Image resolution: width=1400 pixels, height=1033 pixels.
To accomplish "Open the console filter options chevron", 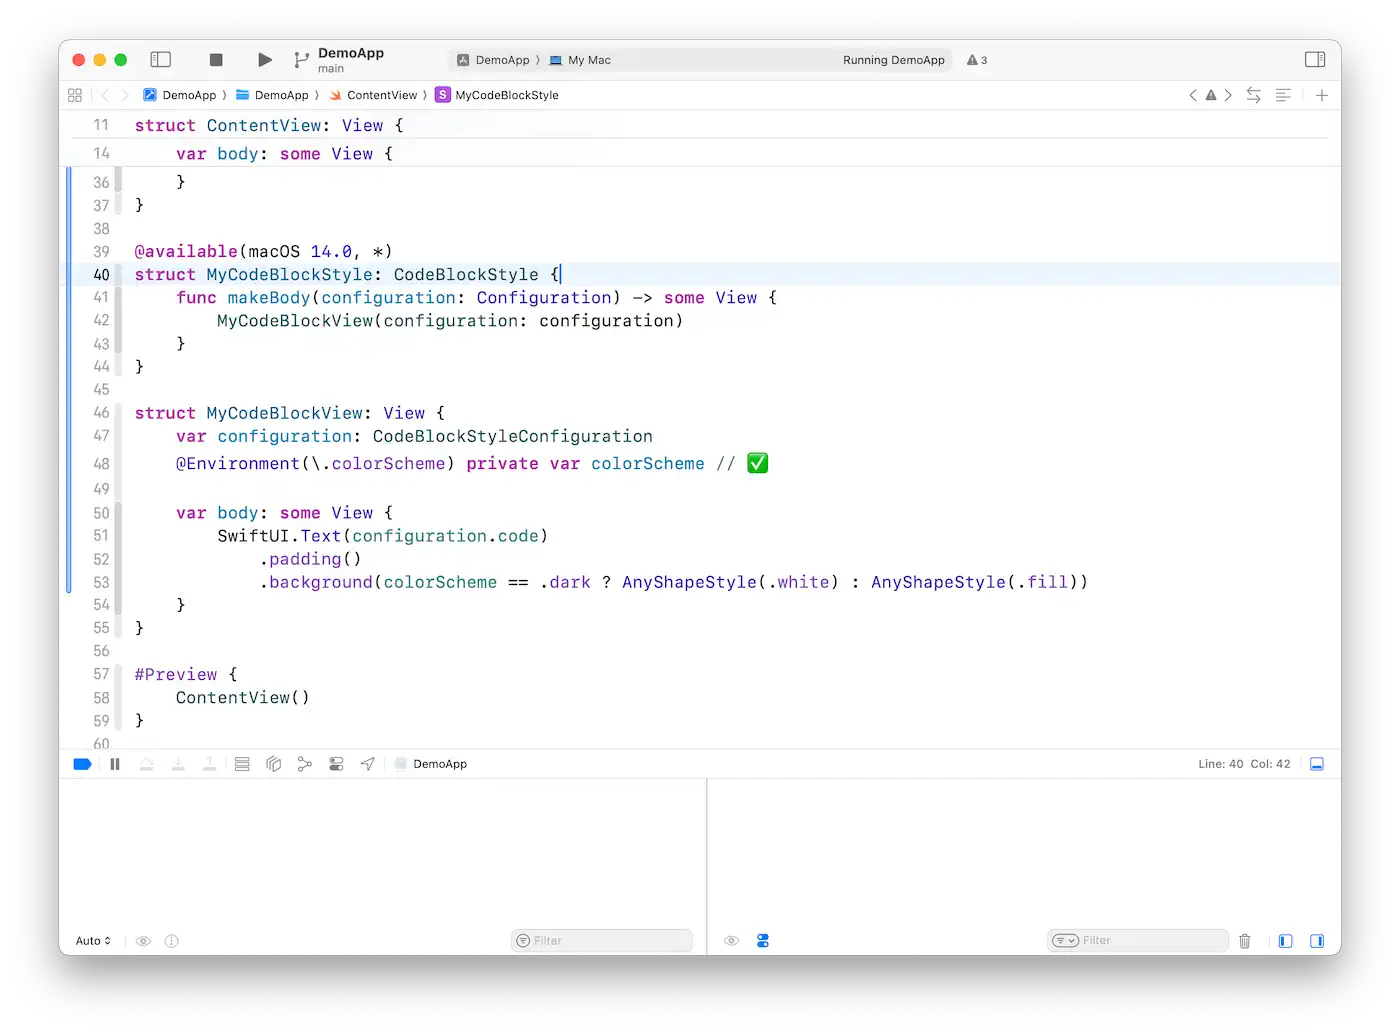I will (x=1066, y=940).
